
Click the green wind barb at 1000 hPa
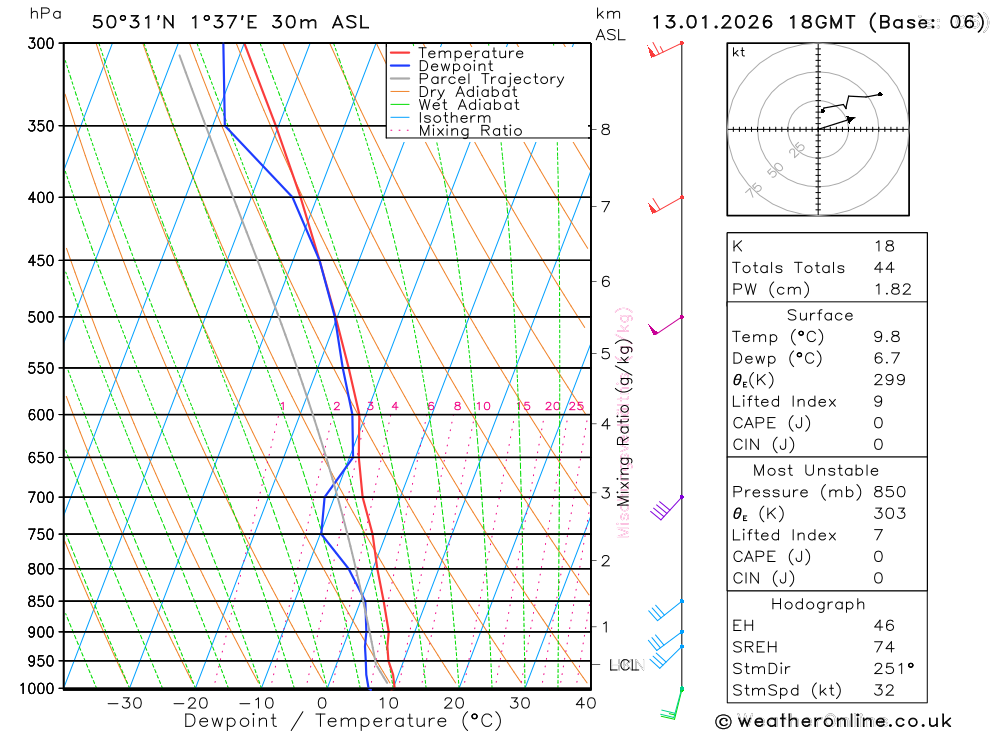(672, 706)
